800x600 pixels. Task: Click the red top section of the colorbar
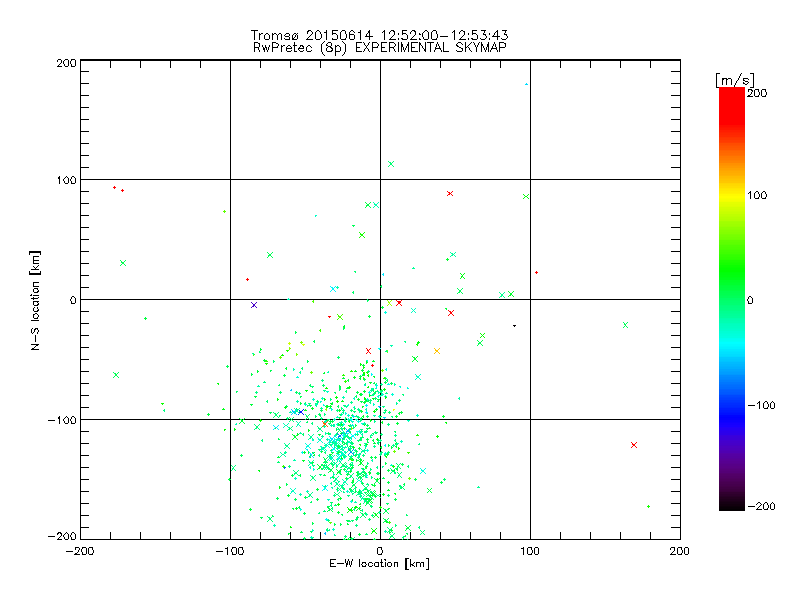point(732,105)
